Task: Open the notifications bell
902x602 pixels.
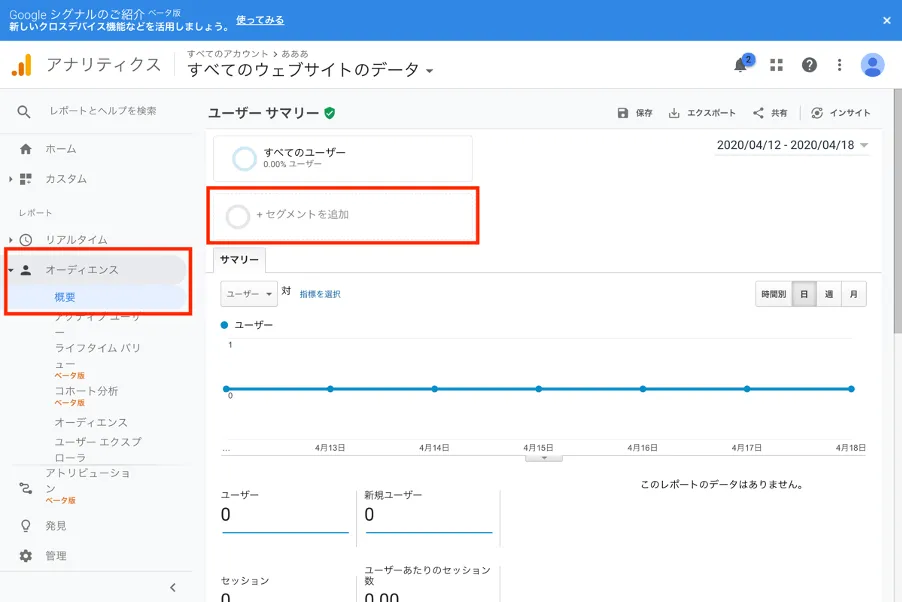Action: (741, 65)
